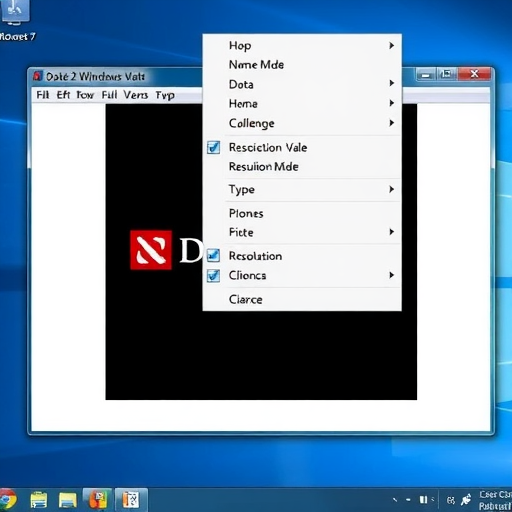Uncheck the Resolation checkbox
The image size is (512, 512).
(x=213, y=256)
